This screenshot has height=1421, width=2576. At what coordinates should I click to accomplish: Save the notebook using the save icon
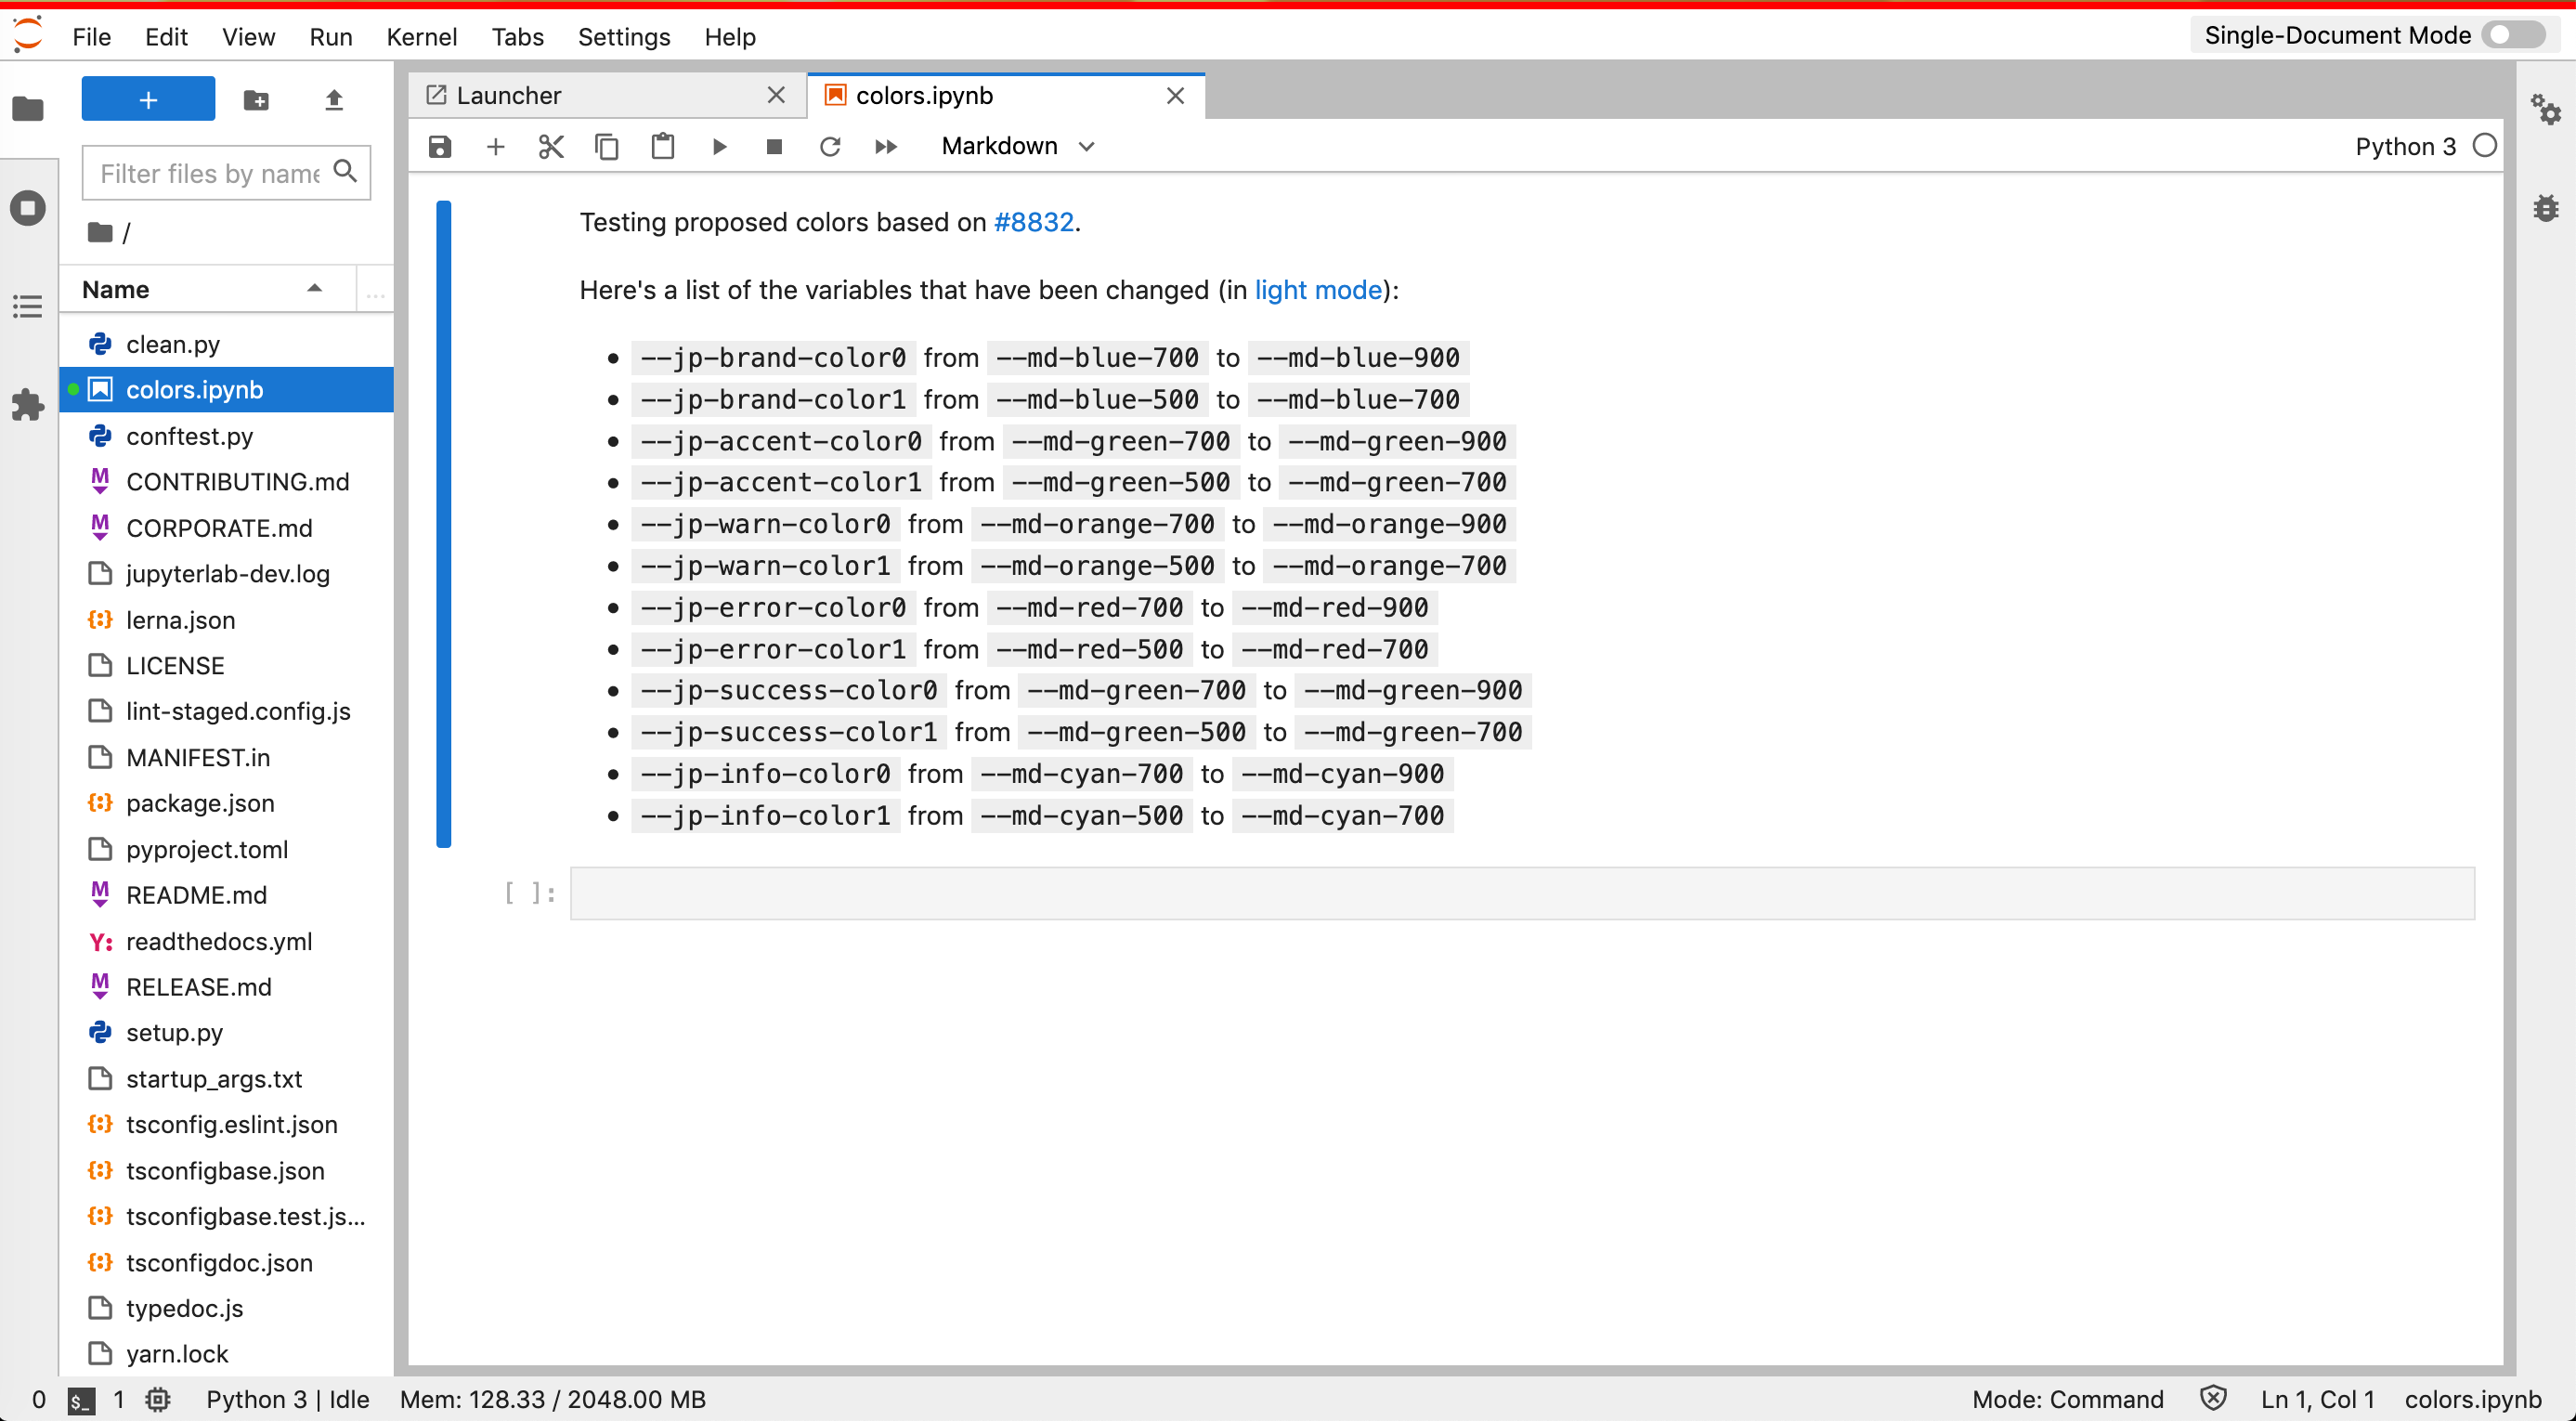pos(439,146)
